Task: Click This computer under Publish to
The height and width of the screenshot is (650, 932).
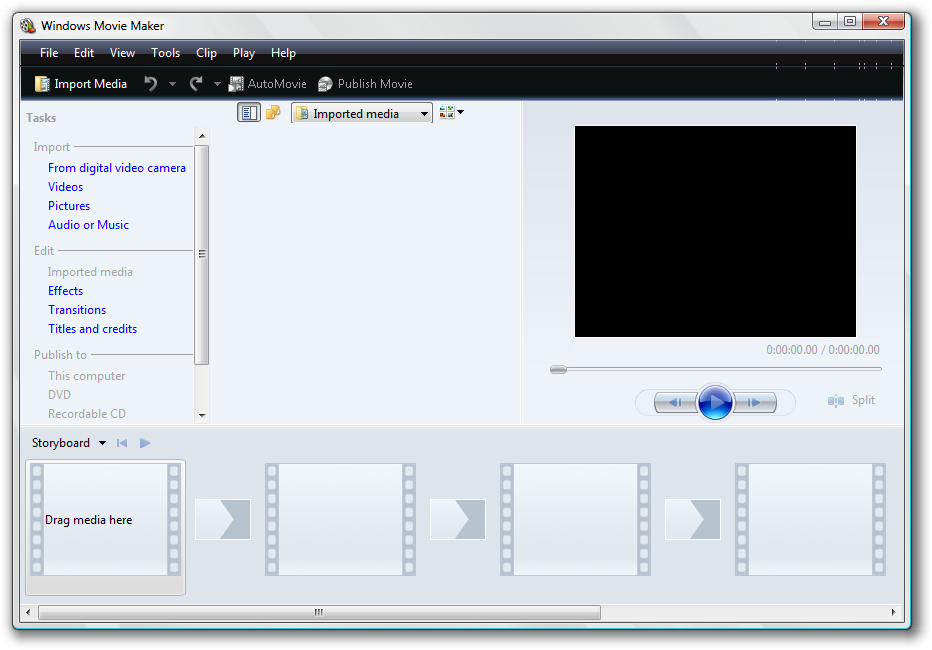Action: 87,376
